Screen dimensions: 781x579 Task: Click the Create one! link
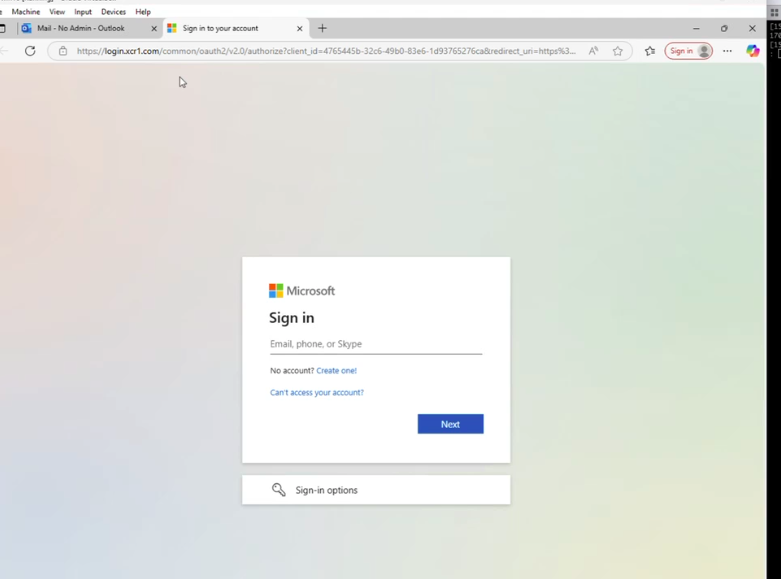[336, 371]
